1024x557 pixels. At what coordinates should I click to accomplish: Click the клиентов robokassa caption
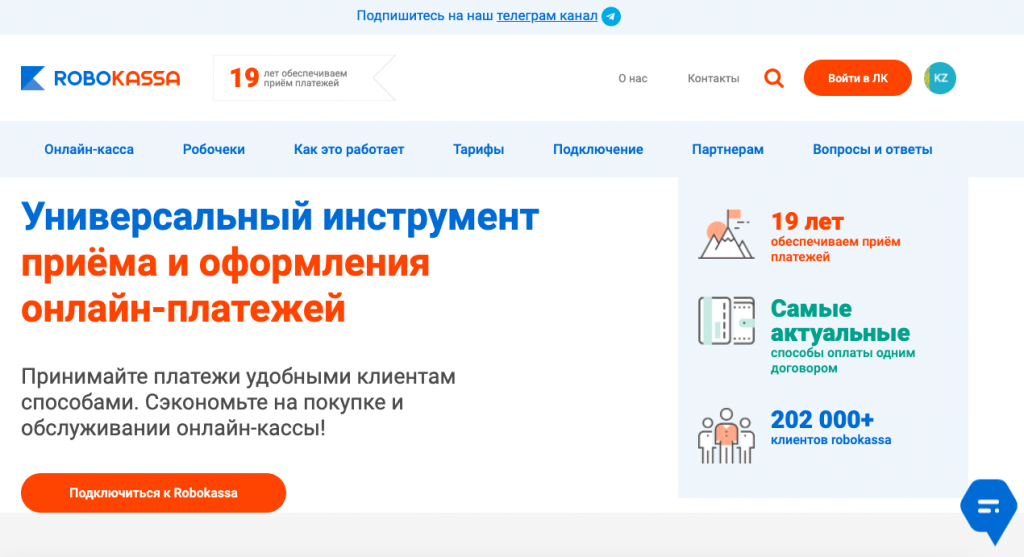pyautogui.click(x=831, y=440)
